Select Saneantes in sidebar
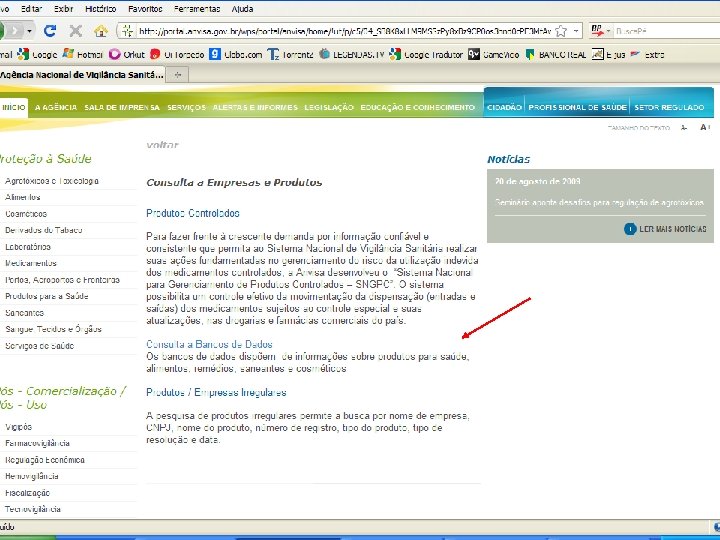Screen dimensions: 720x540 [x=24, y=313]
